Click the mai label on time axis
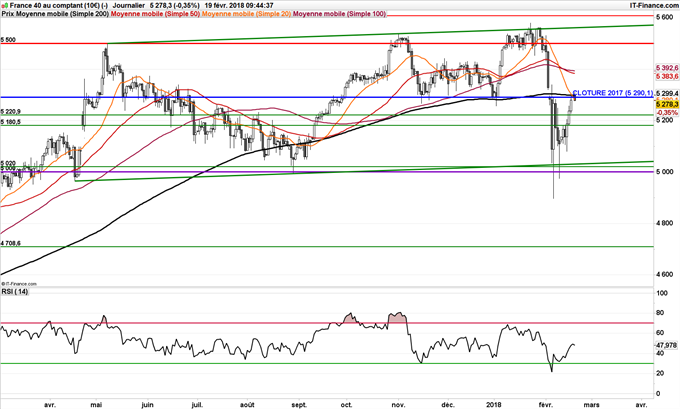The width and height of the screenshot is (680, 409). click(x=96, y=405)
